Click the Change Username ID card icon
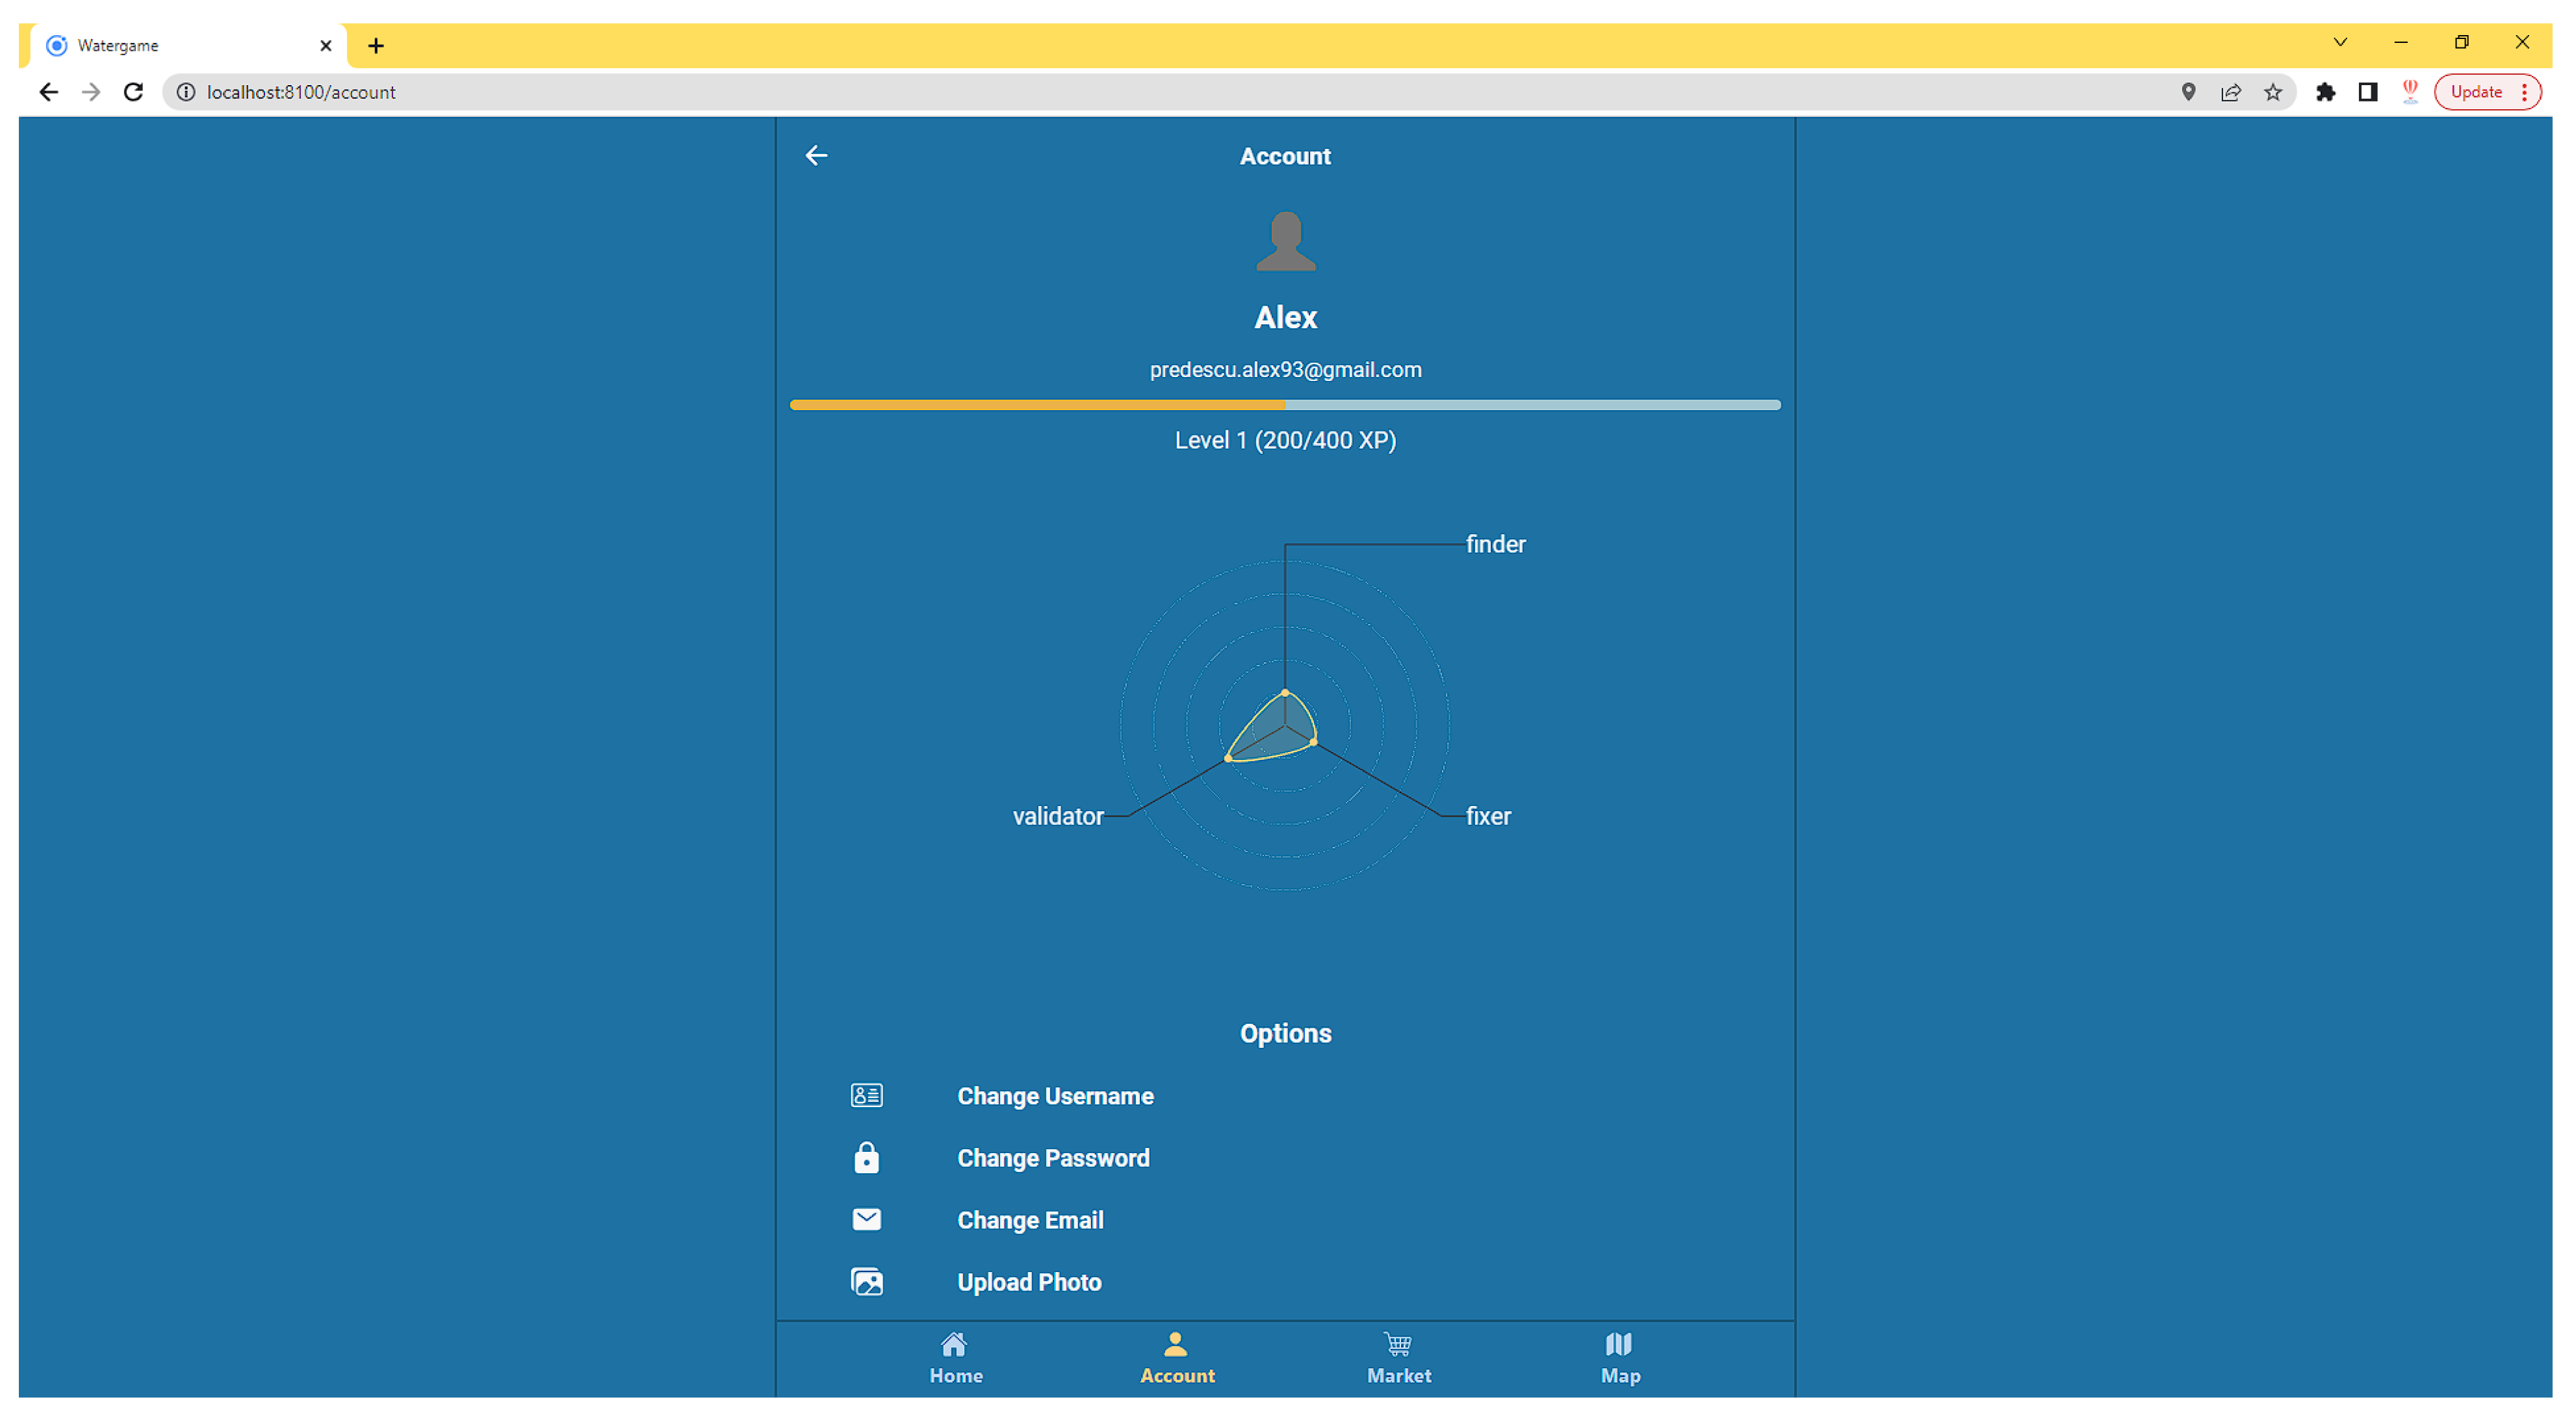Image resolution: width=2576 pixels, height=1419 pixels. (866, 1095)
